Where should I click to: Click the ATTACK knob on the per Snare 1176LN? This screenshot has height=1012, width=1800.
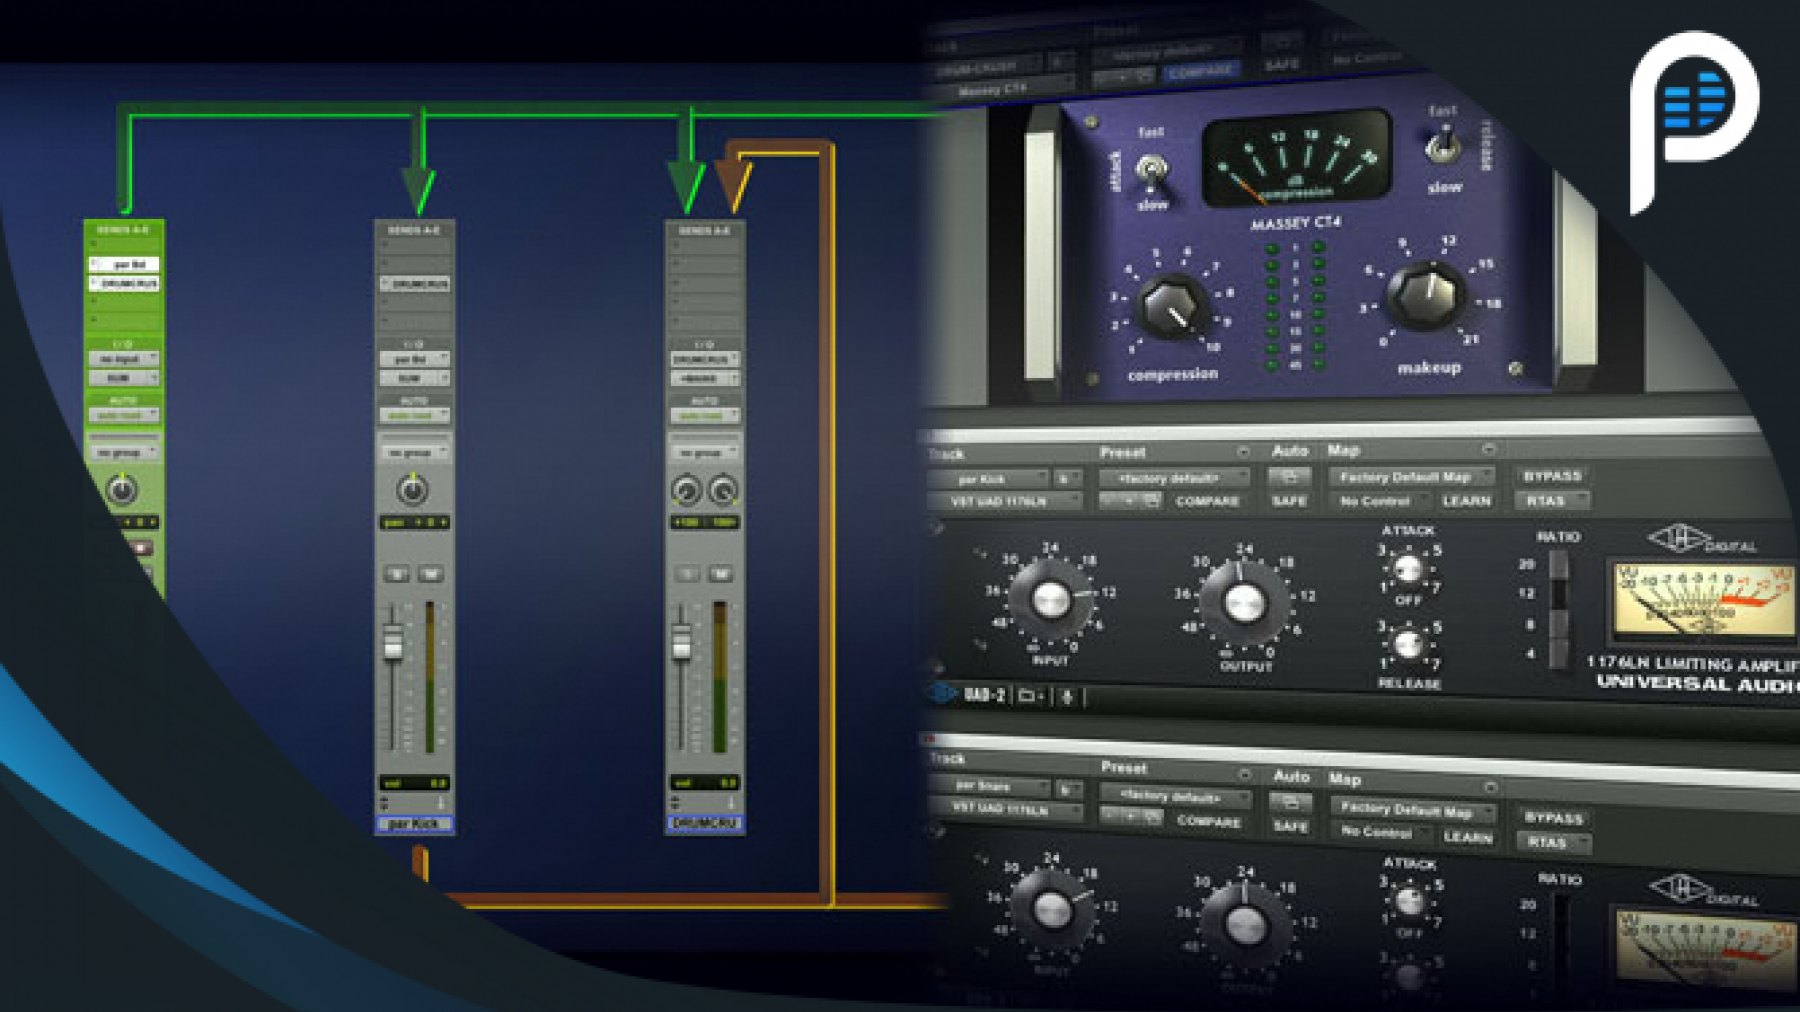click(1409, 901)
